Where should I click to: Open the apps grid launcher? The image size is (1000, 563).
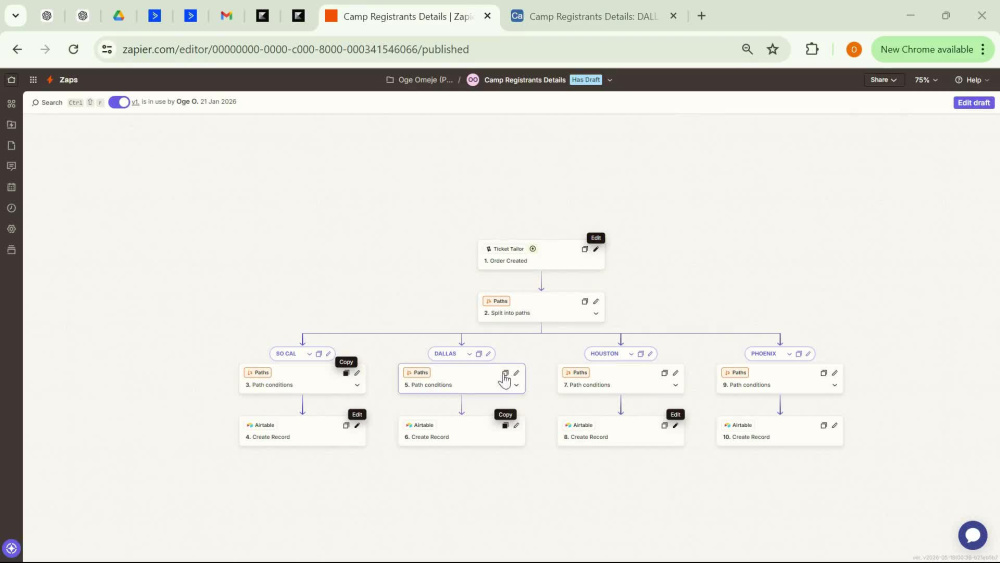click(x=33, y=80)
